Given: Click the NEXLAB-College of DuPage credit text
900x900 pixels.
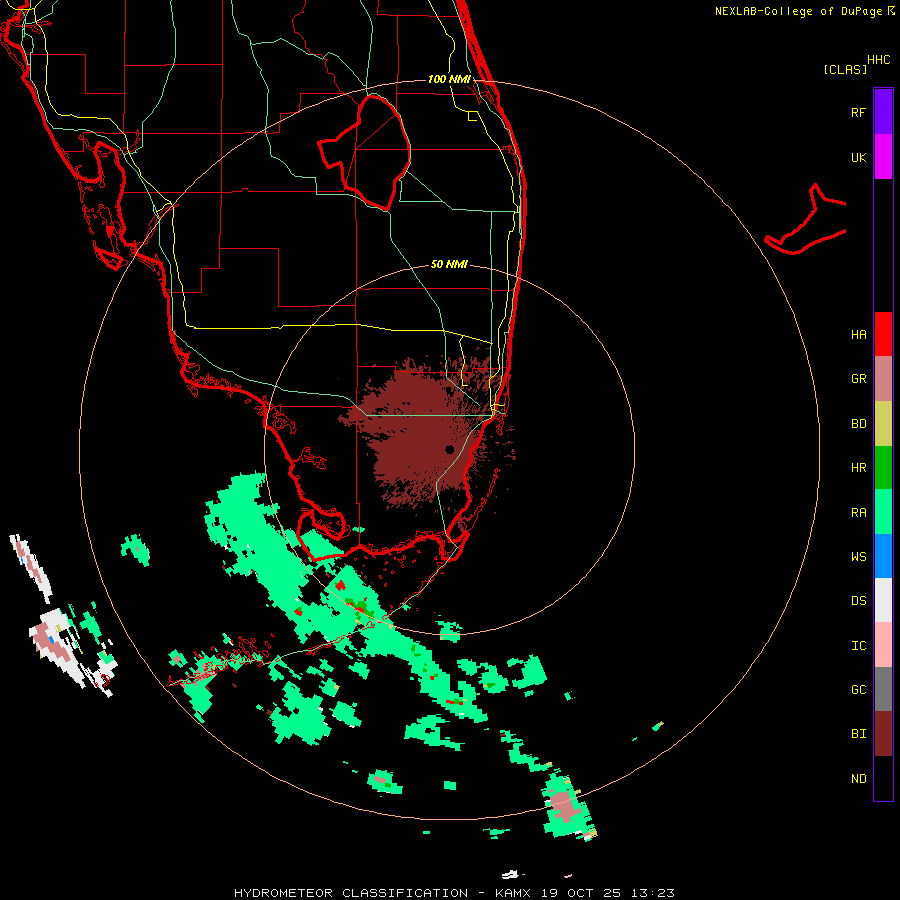Looking at the screenshot, I should click(800, 11).
